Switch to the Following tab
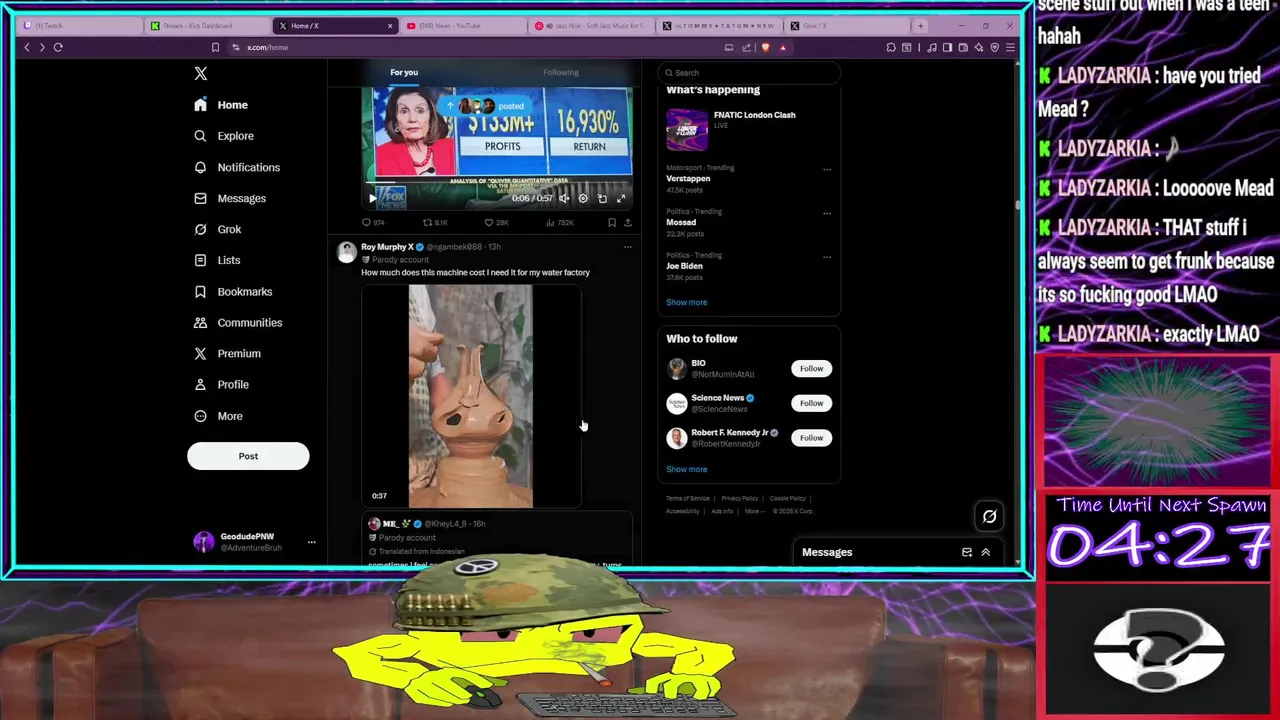Viewport: 1280px width, 720px height. coord(561,72)
